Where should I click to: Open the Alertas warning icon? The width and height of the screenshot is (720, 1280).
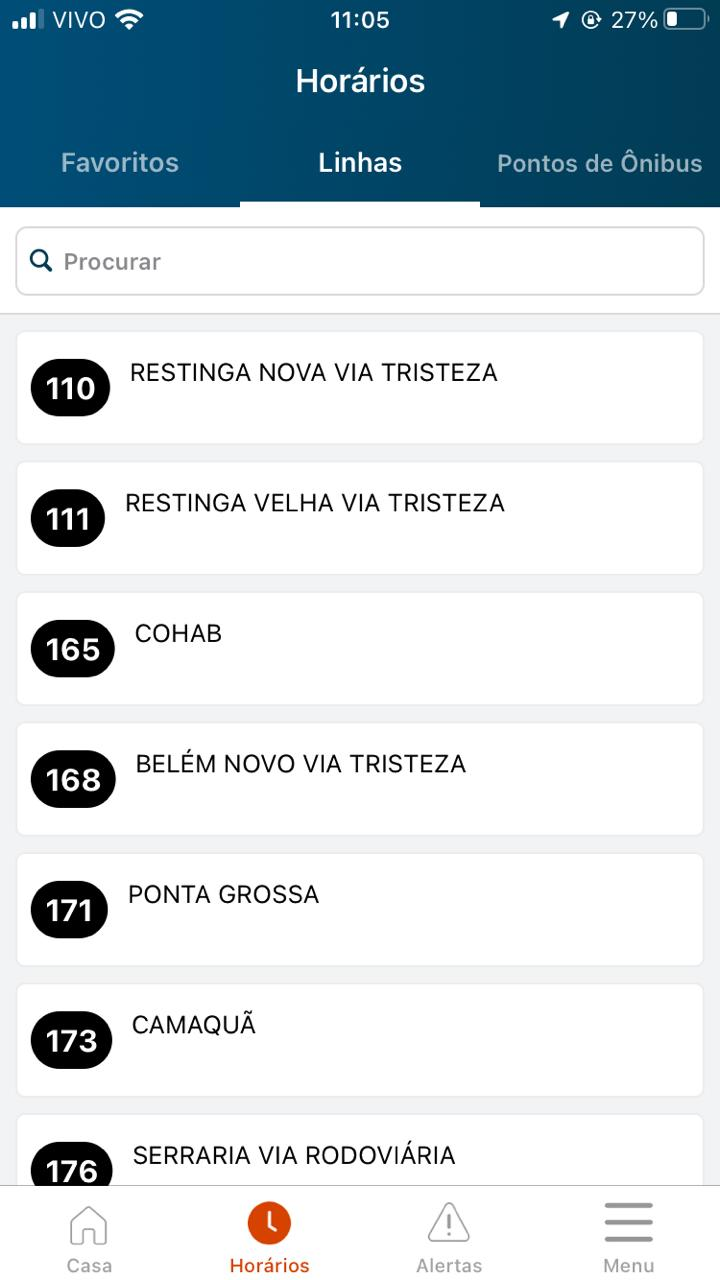pyautogui.click(x=449, y=1223)
